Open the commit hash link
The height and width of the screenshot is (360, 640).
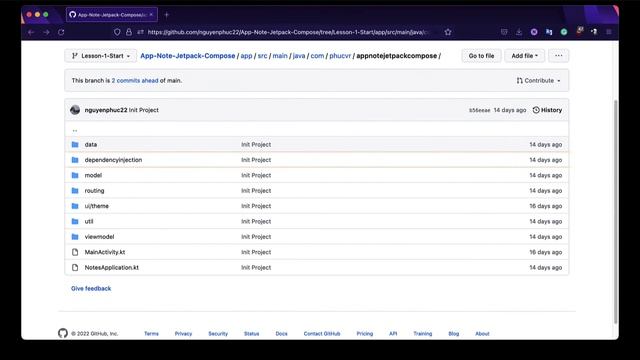click(480, 110)
